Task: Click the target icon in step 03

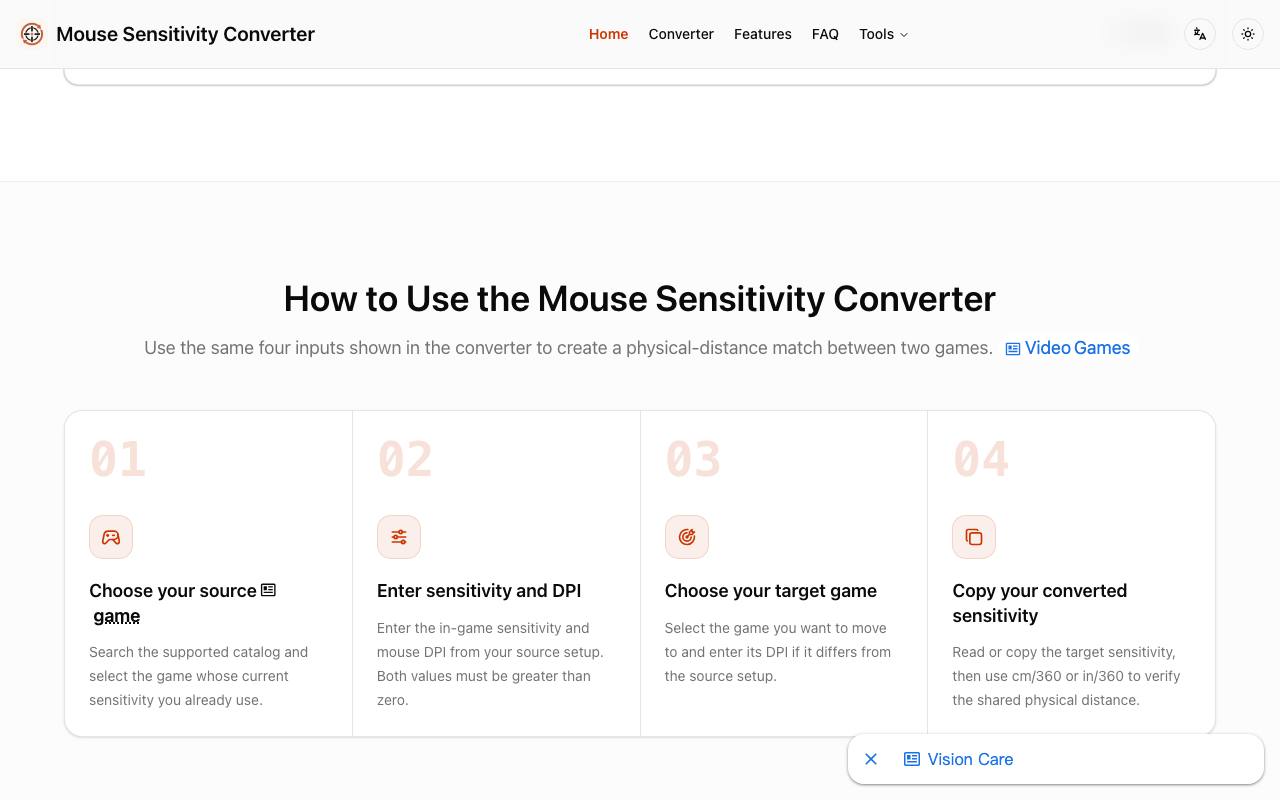Action: point(687,537)
